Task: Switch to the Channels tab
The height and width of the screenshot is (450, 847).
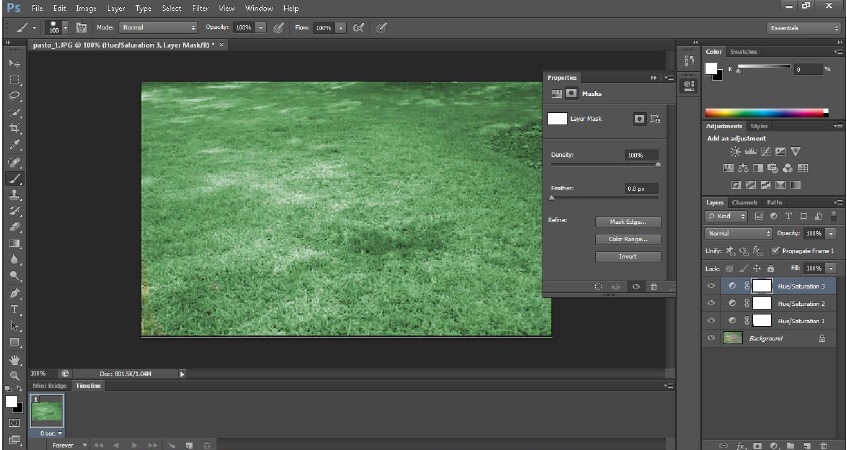Action: click(x=743, y=203)
